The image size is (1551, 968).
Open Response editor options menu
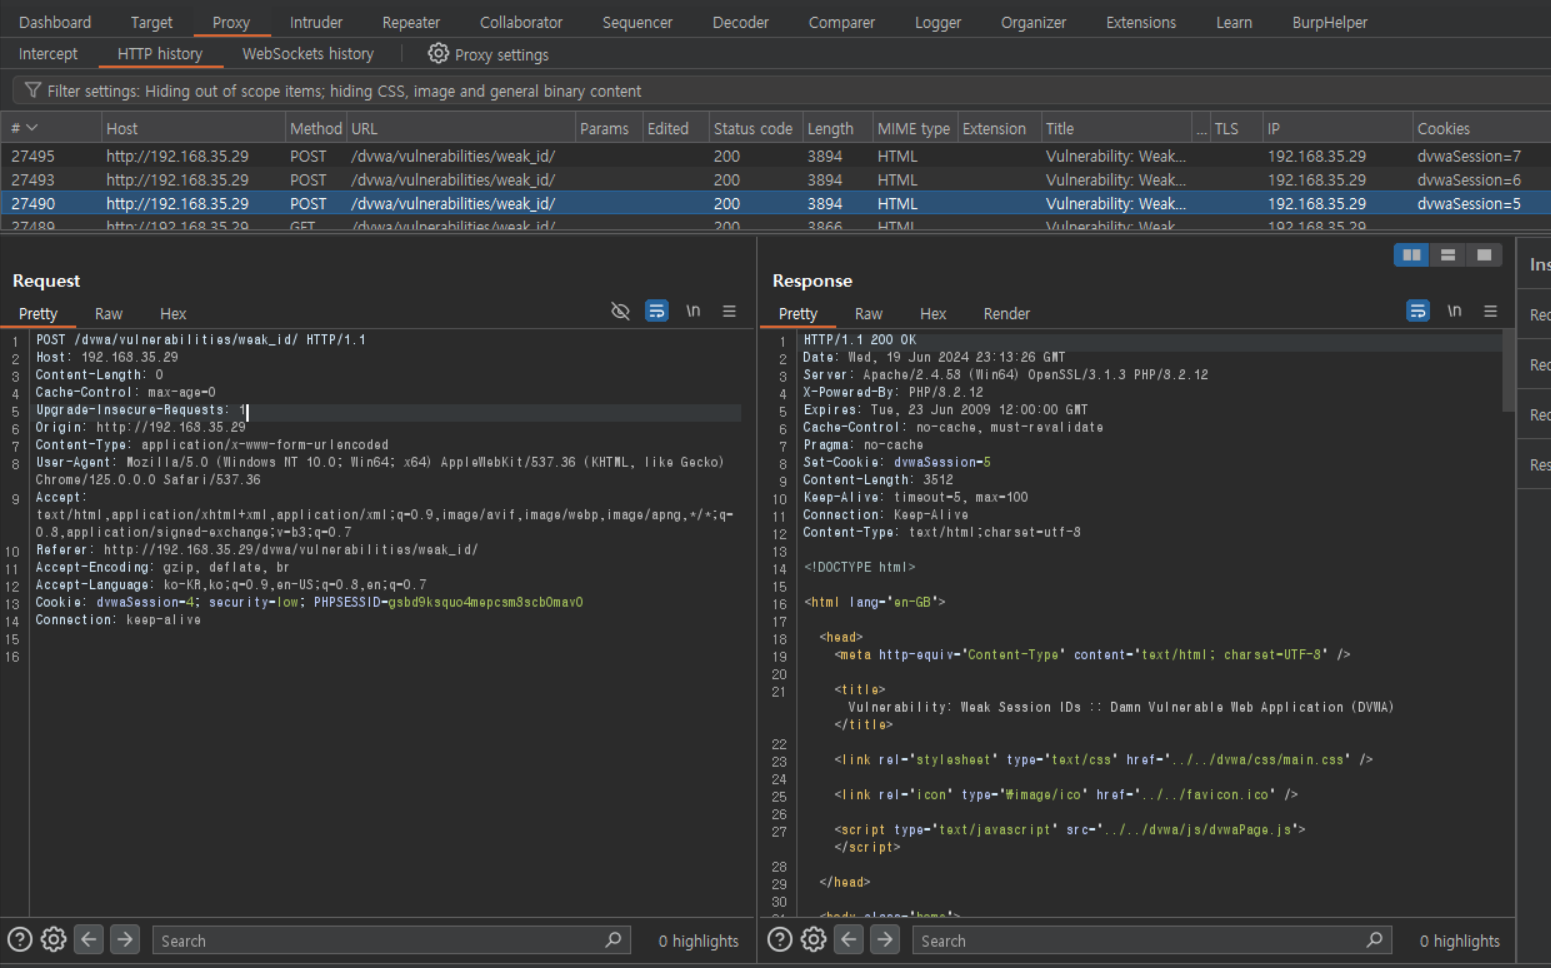(1490, 312)
